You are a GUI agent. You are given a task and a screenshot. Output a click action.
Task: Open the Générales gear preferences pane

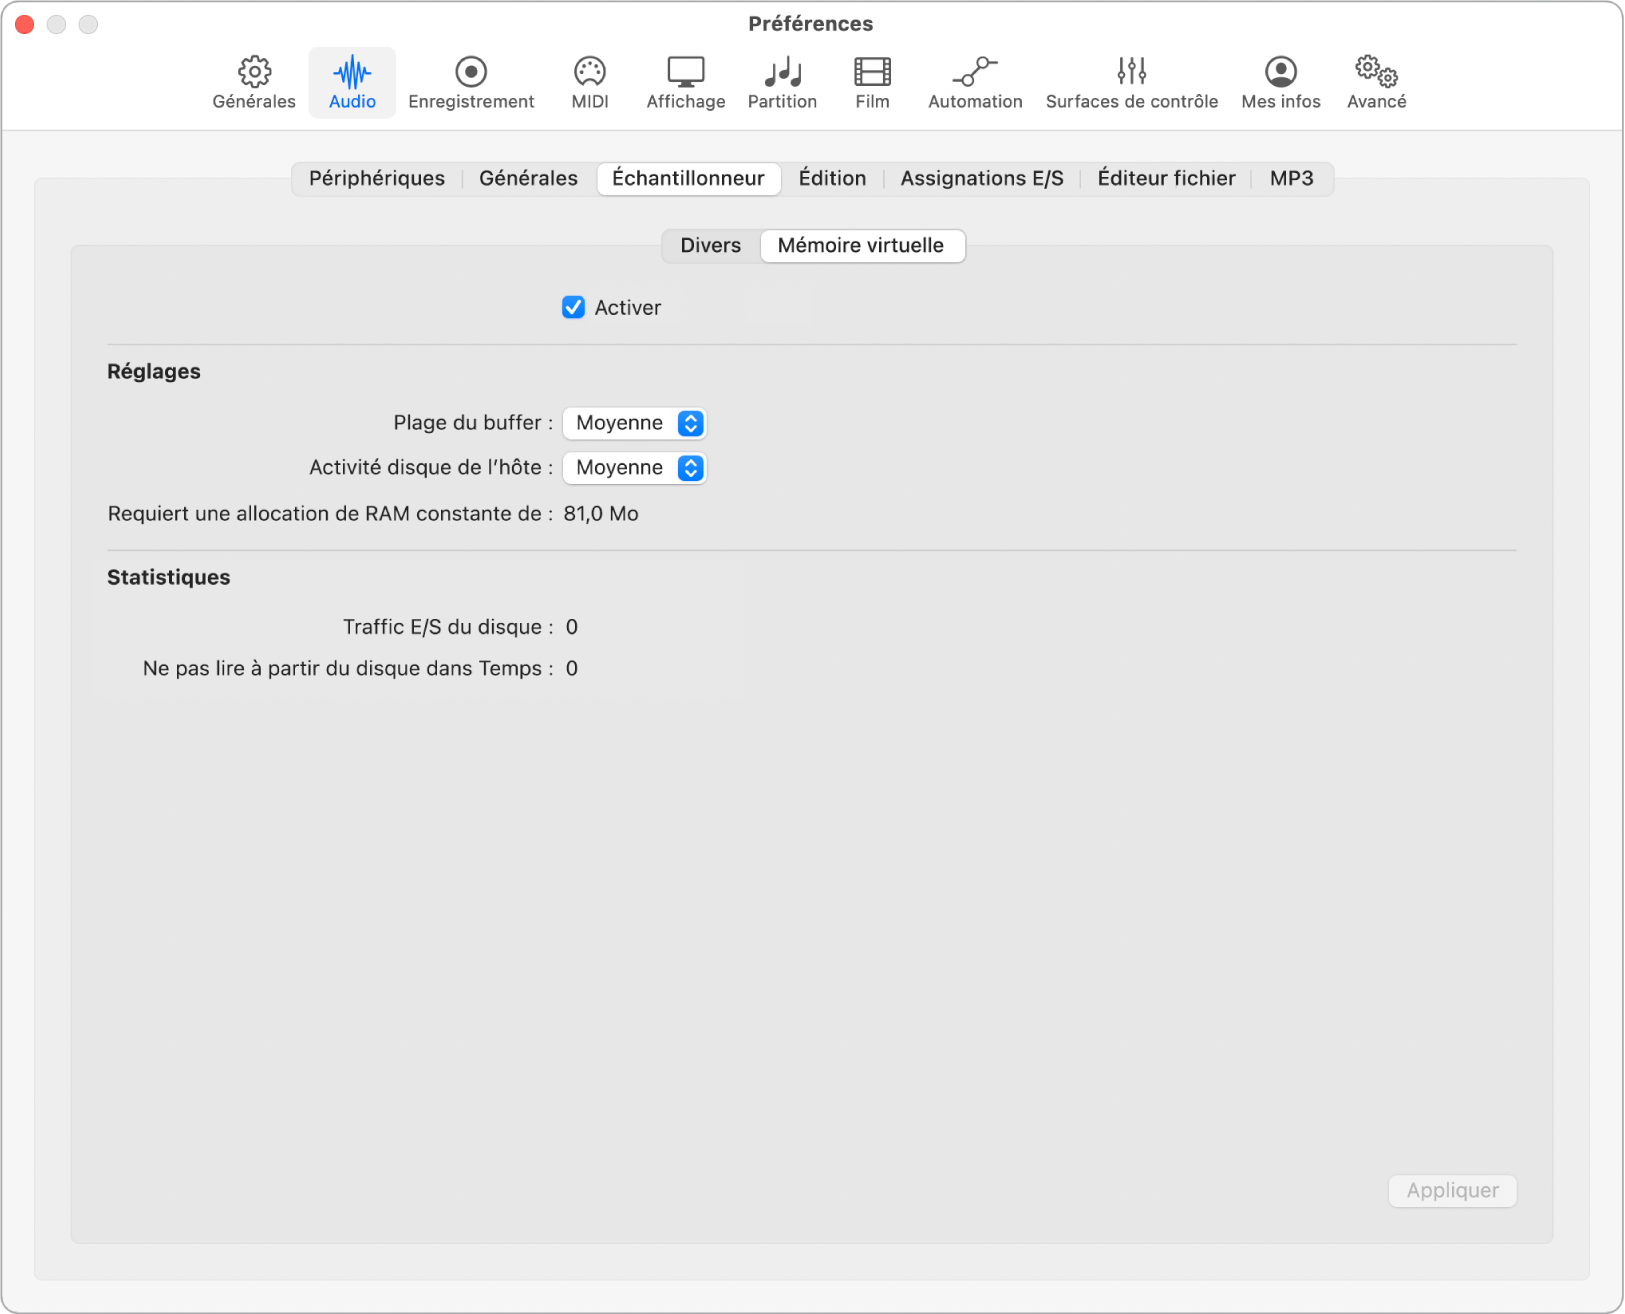254,82
